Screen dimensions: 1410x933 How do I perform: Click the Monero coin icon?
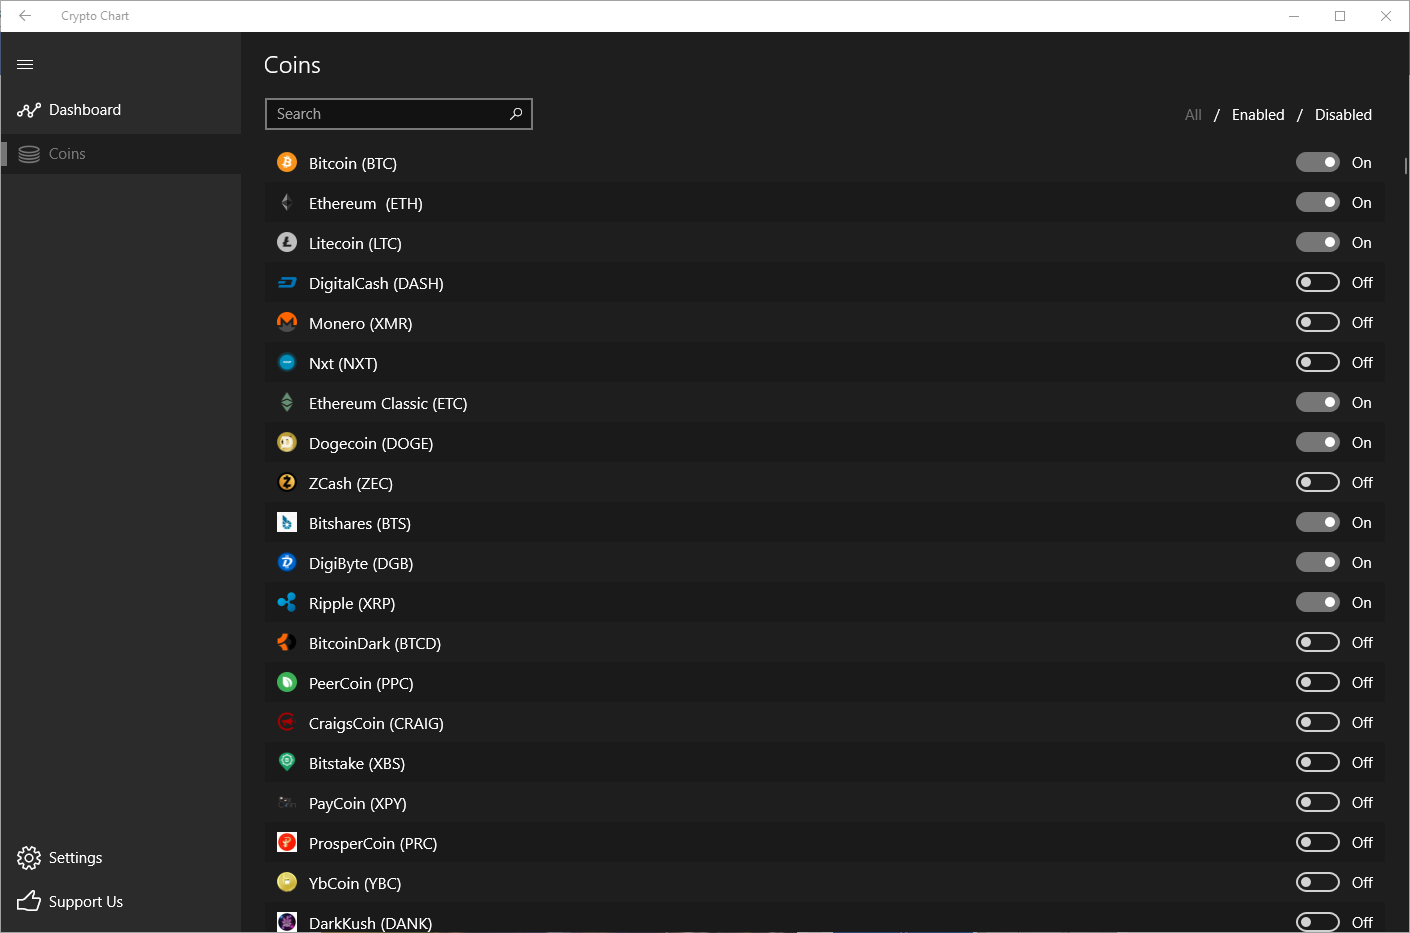287,322
